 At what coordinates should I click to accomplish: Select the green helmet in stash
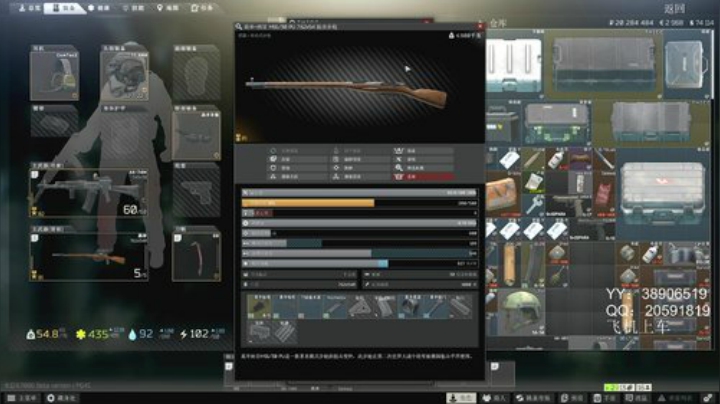(522, 311)
